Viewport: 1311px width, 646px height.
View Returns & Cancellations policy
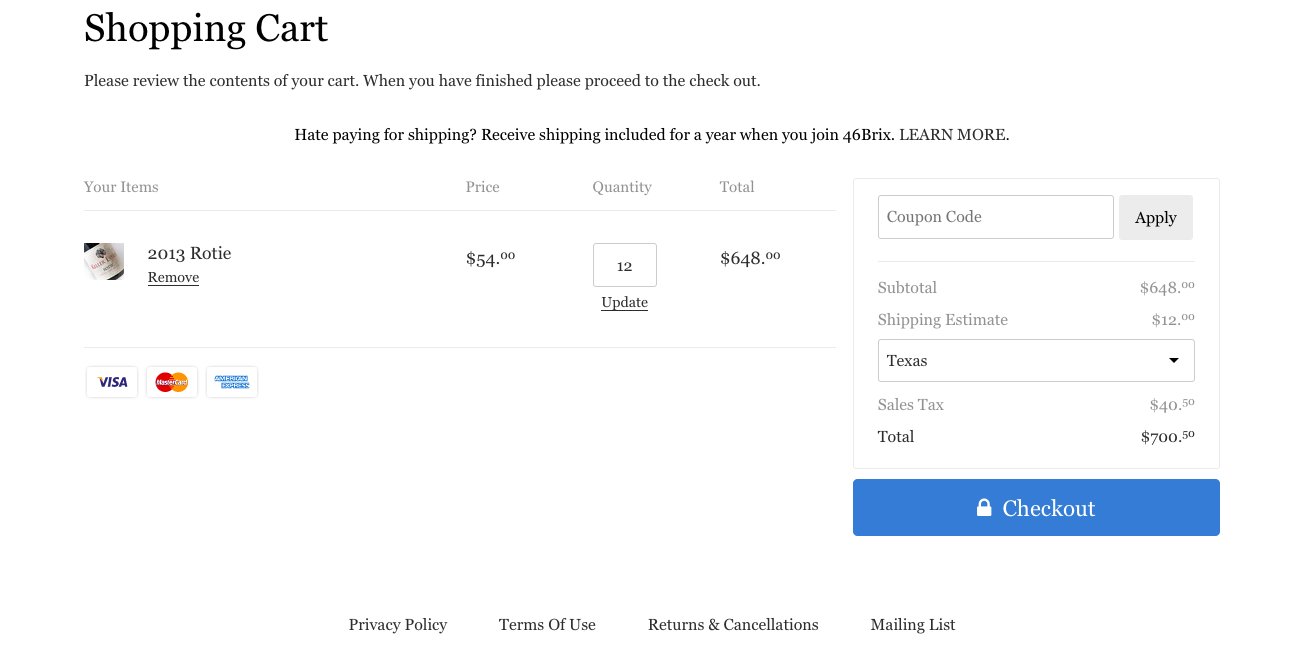[733, 625]
